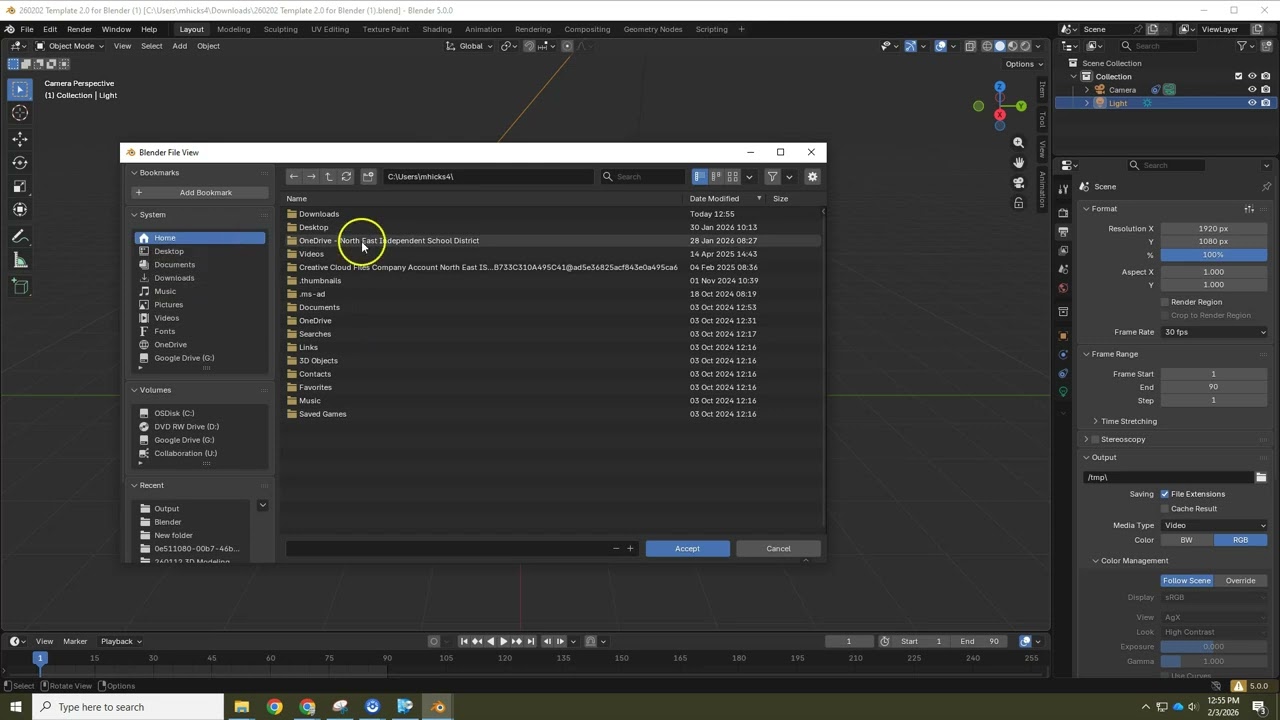
Task: Select Override color management
Action: [1240, 581]
